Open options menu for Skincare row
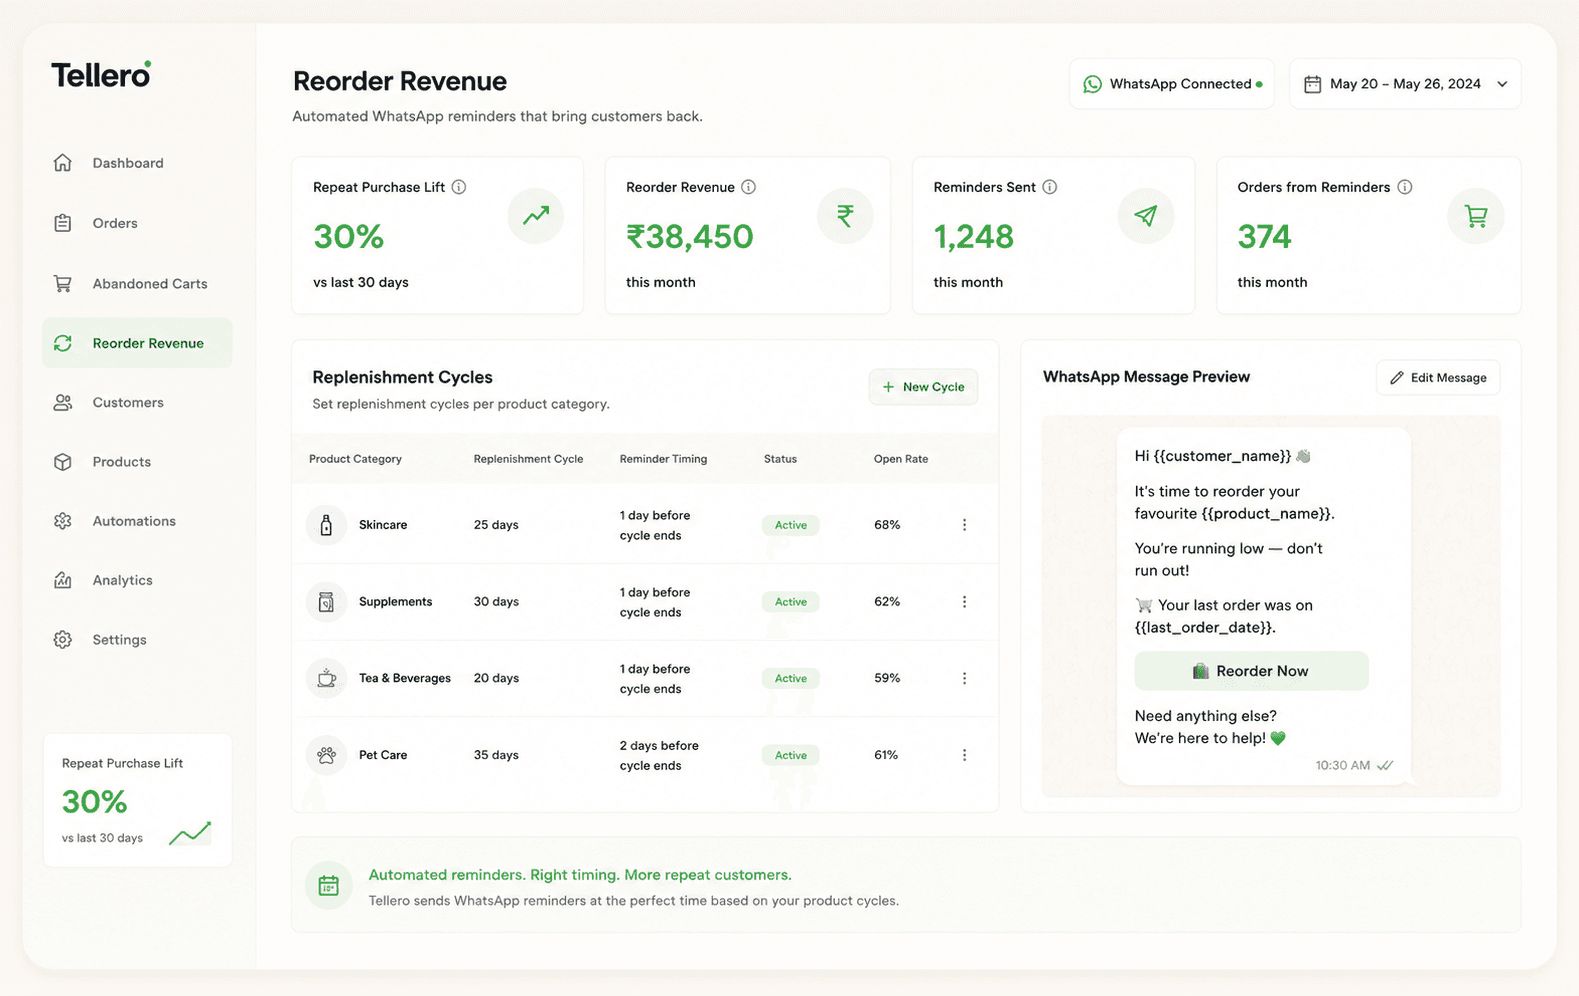 [964, 525]
